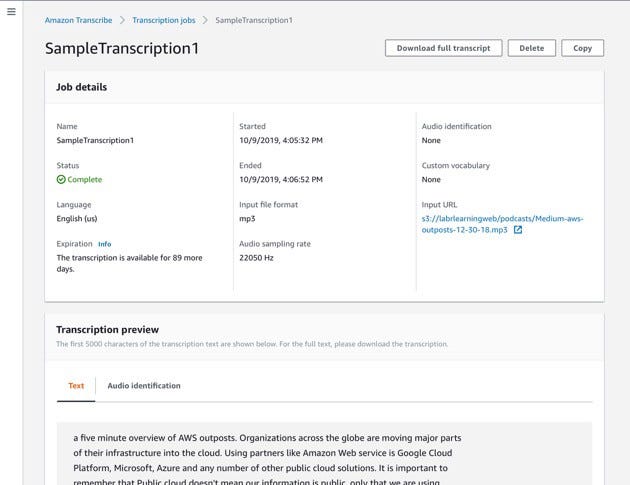Viewport: 630px width, 485px height.
Task: Click the job Name value SampleTranscription1
Action: pos(95,141)
